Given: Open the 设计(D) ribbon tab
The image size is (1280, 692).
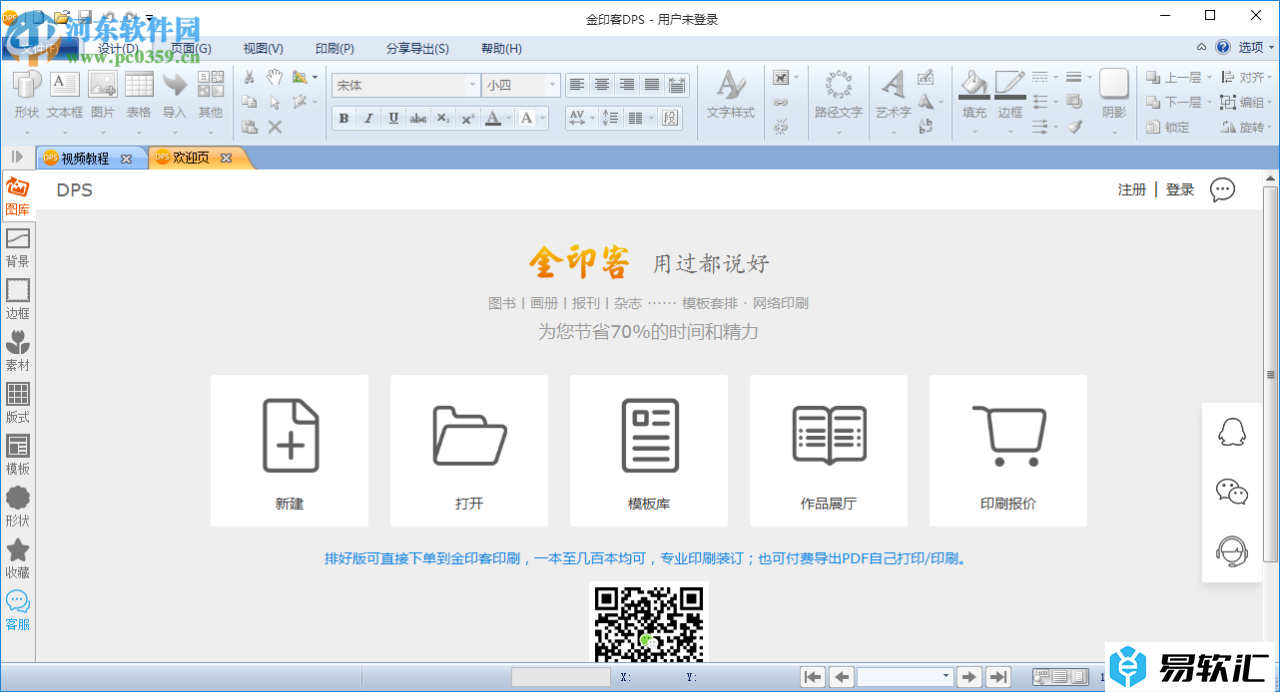Looking at the screenshot, I should pos(118,48).
